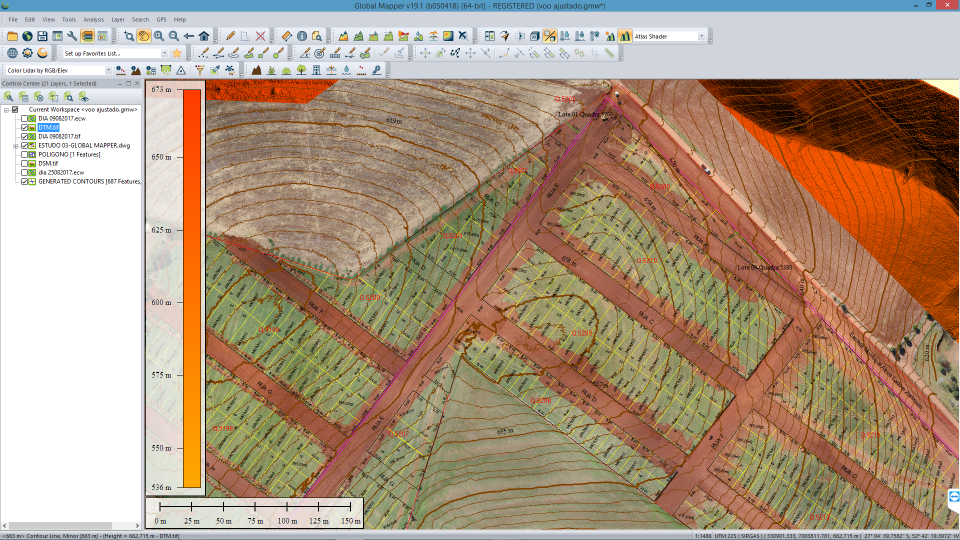Toggle ESTUDO 03-GLOBAL MAPPER.dwg checkbox
The image size is (960, 540).
coord(24,146)
